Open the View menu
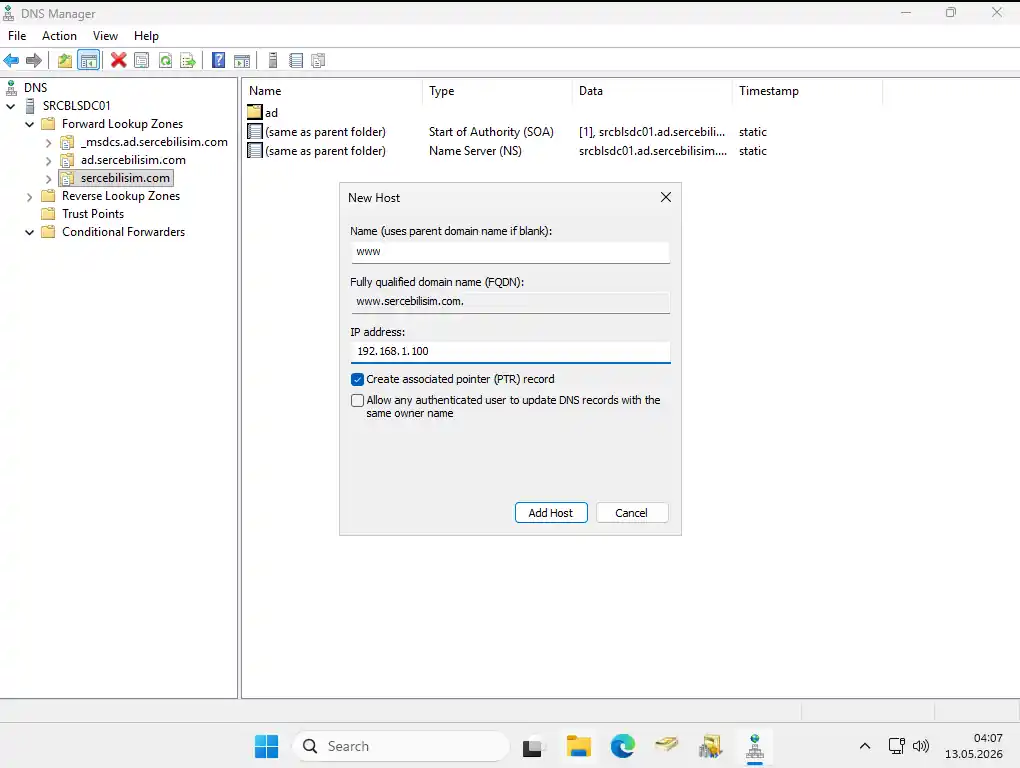The width and height of the screenshot is (1020, 768). (x=105, y=36)
